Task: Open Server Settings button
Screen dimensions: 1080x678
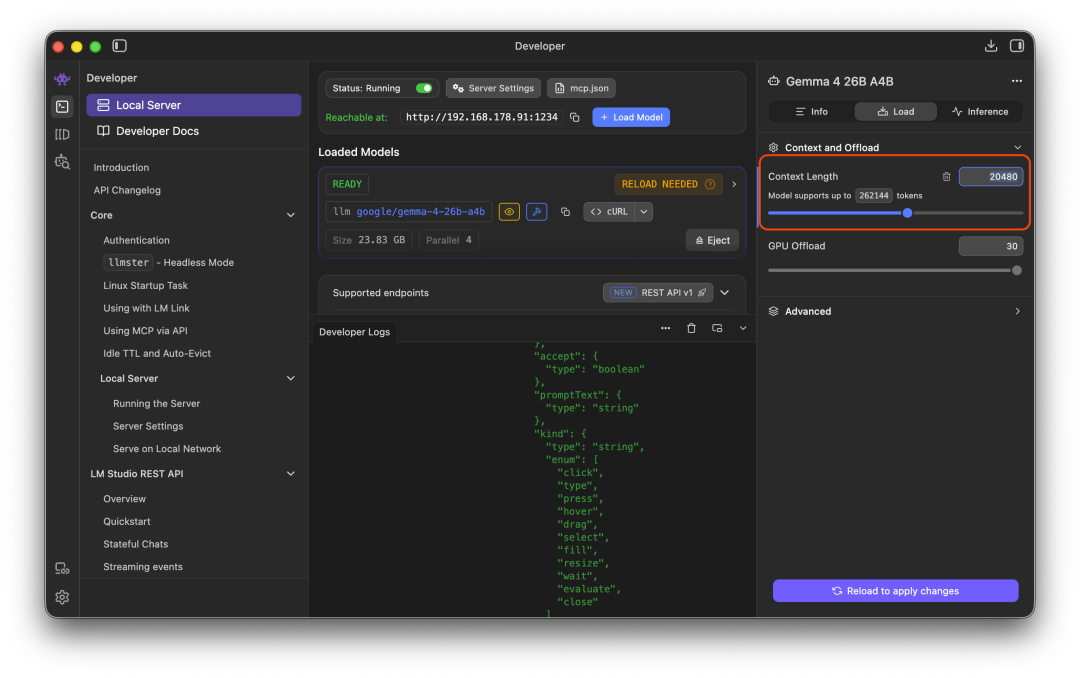Action: point(493,88)
